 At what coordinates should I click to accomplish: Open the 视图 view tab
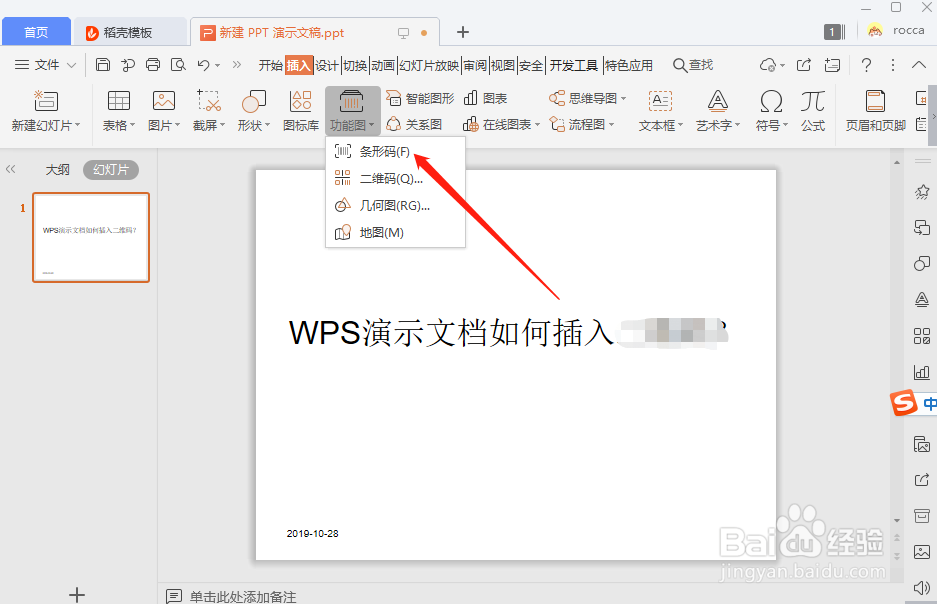[x=503, y=65]
